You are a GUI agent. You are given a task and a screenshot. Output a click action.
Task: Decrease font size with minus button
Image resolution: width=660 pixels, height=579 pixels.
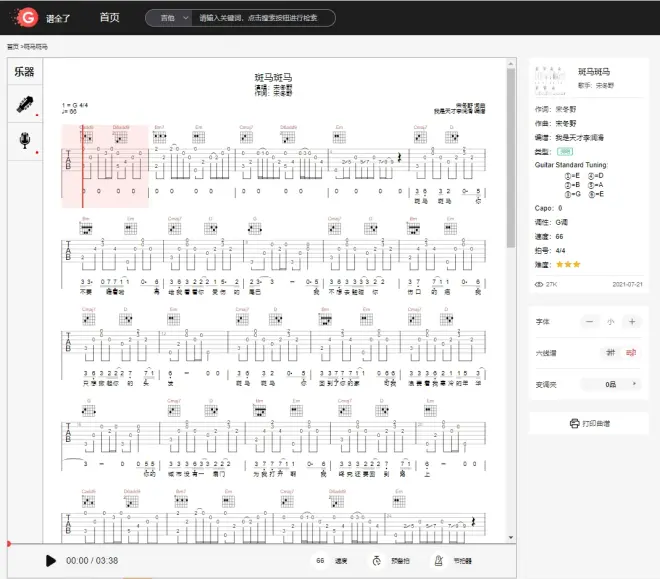(x=587, y=321)
